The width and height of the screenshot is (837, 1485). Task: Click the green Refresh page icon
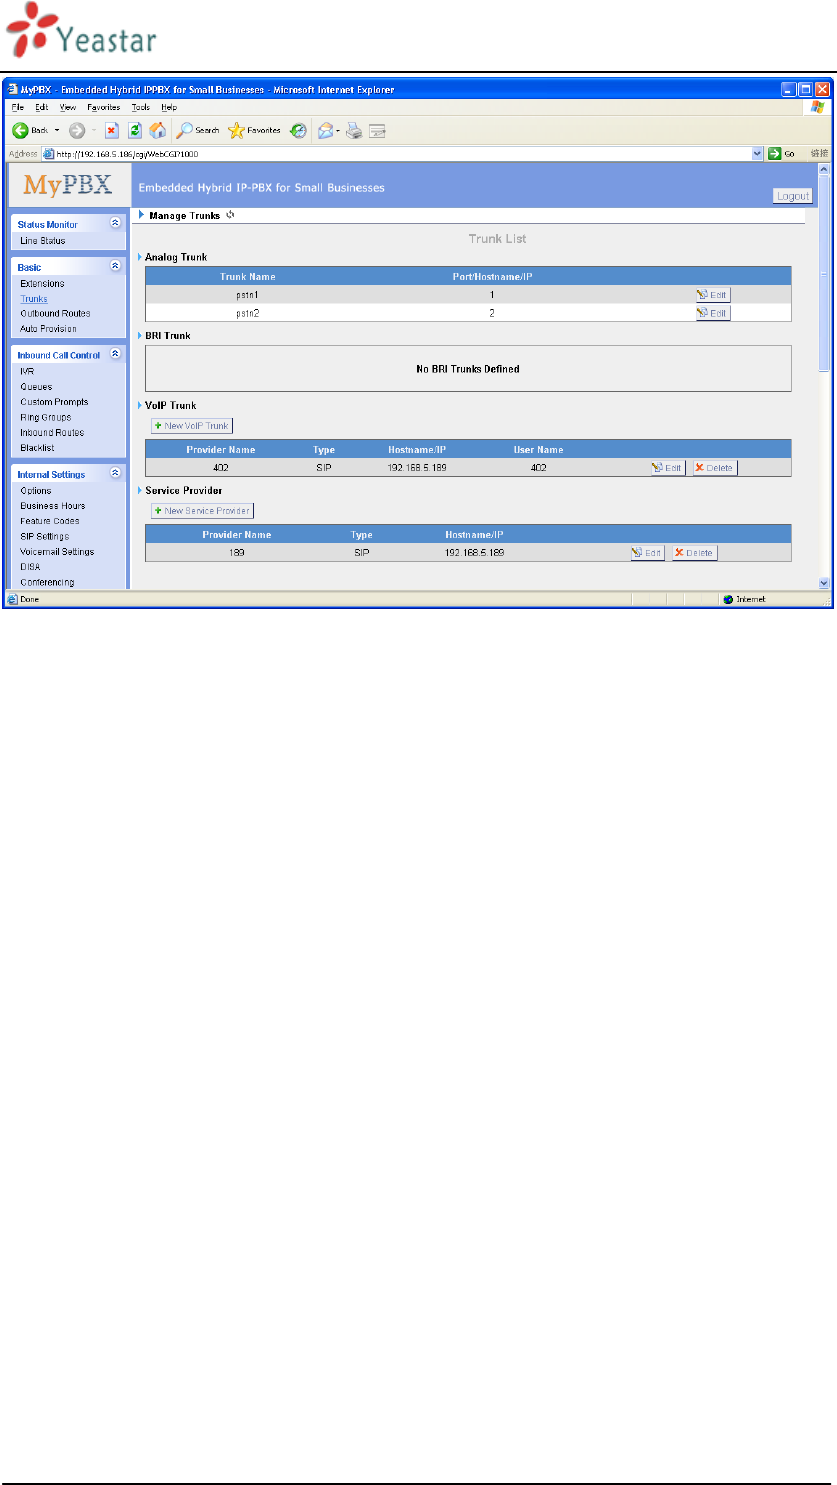(134, 131)
